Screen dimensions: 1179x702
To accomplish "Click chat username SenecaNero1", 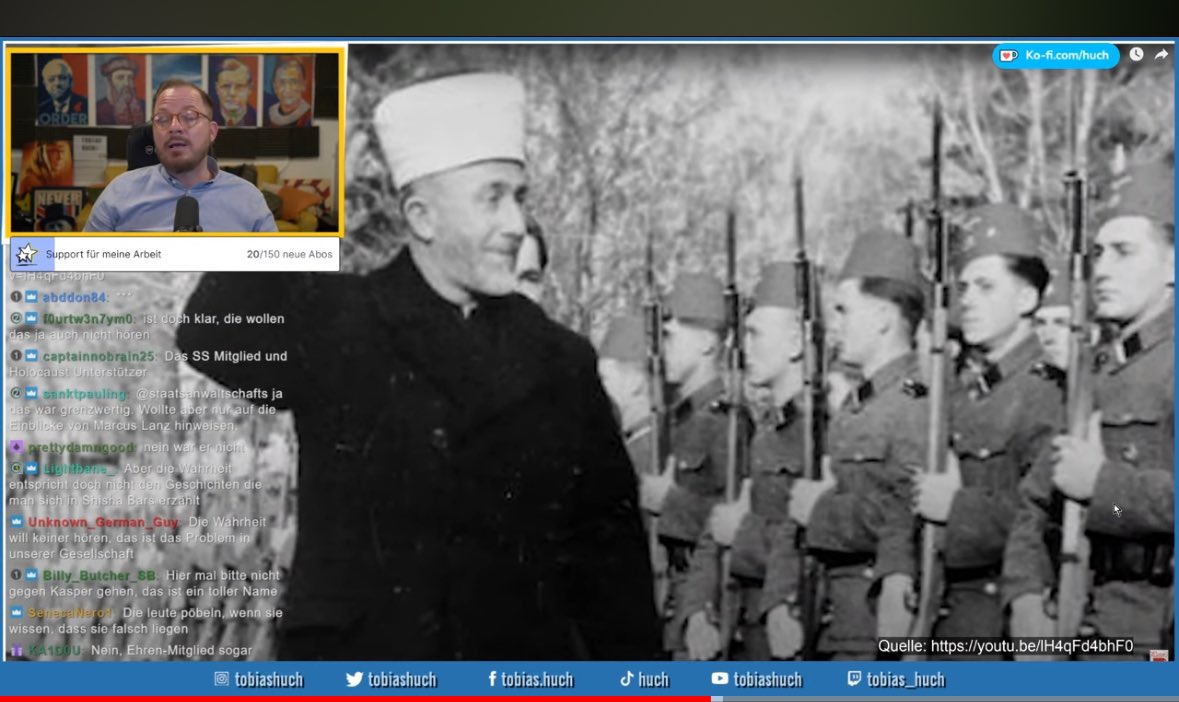I will coord(69,613).
